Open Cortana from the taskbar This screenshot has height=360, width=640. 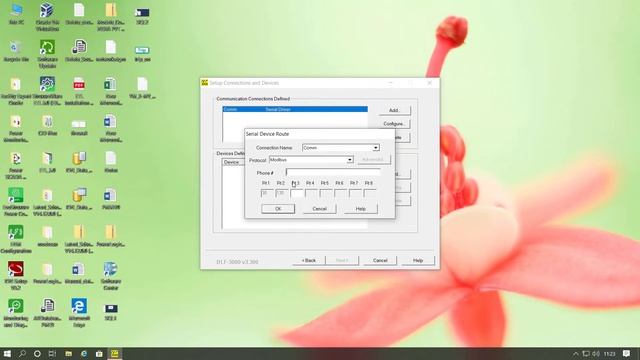[37, 353]
